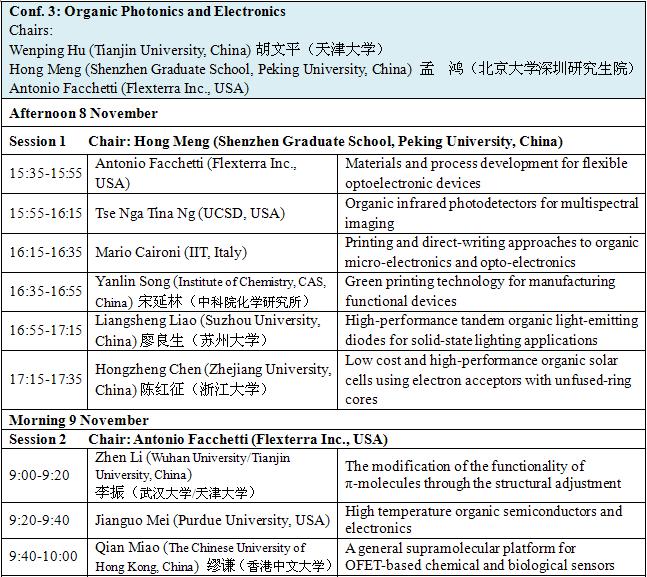
Task: Select the Session 1 chair row
Action: click(x=286, y=142)
